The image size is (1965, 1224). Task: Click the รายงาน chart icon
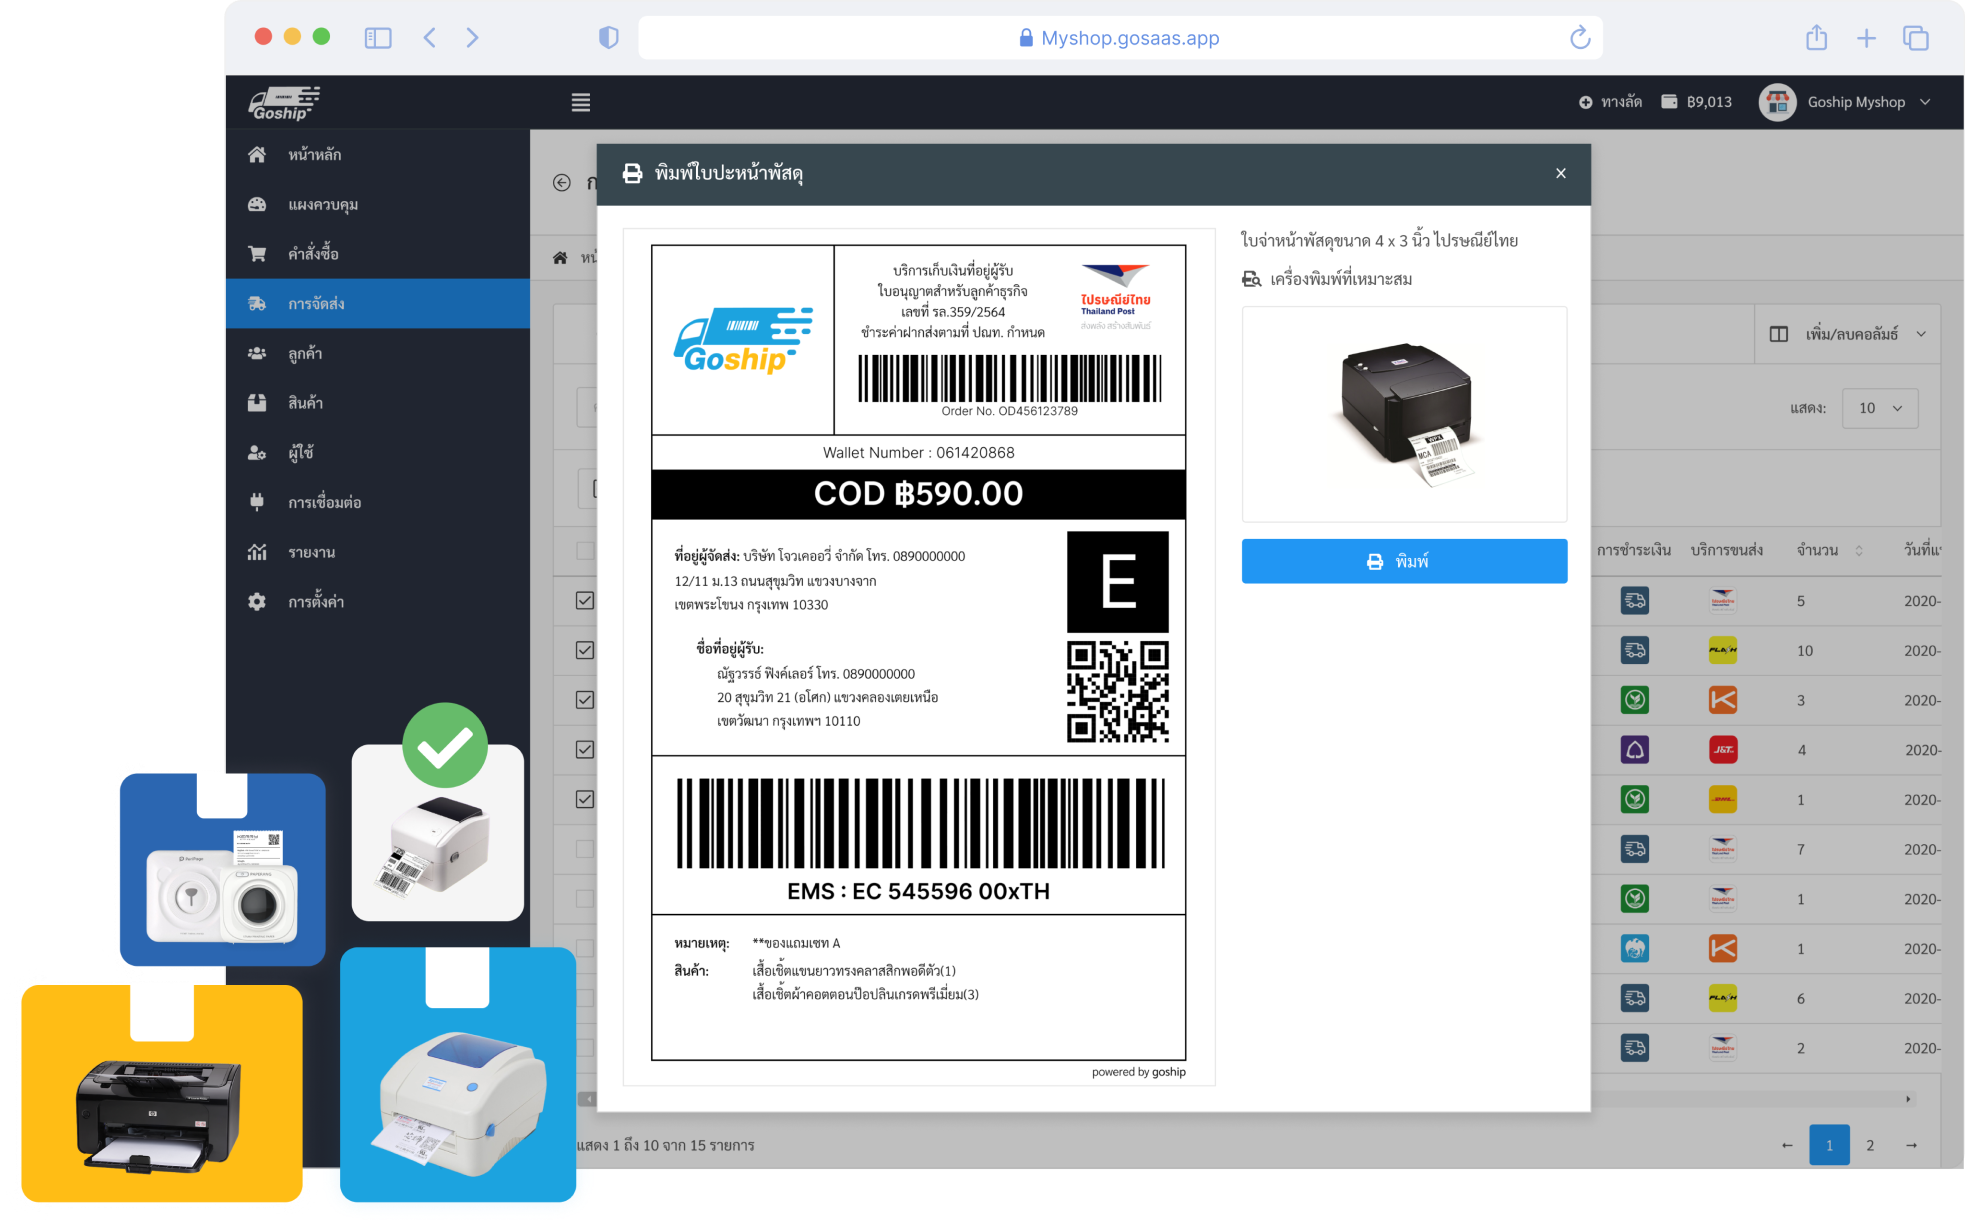257,552
